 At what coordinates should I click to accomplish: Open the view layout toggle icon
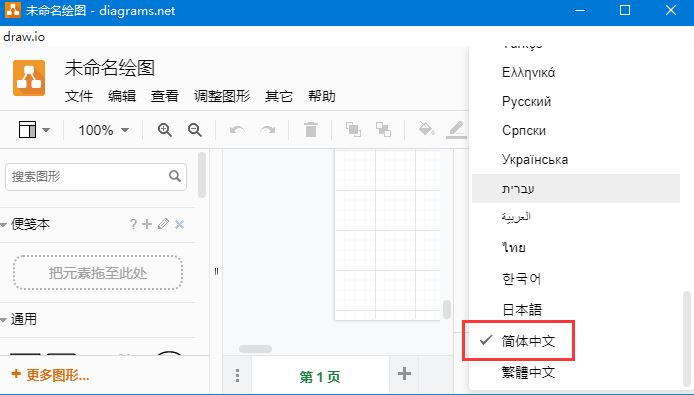click(x=27, y=130)
